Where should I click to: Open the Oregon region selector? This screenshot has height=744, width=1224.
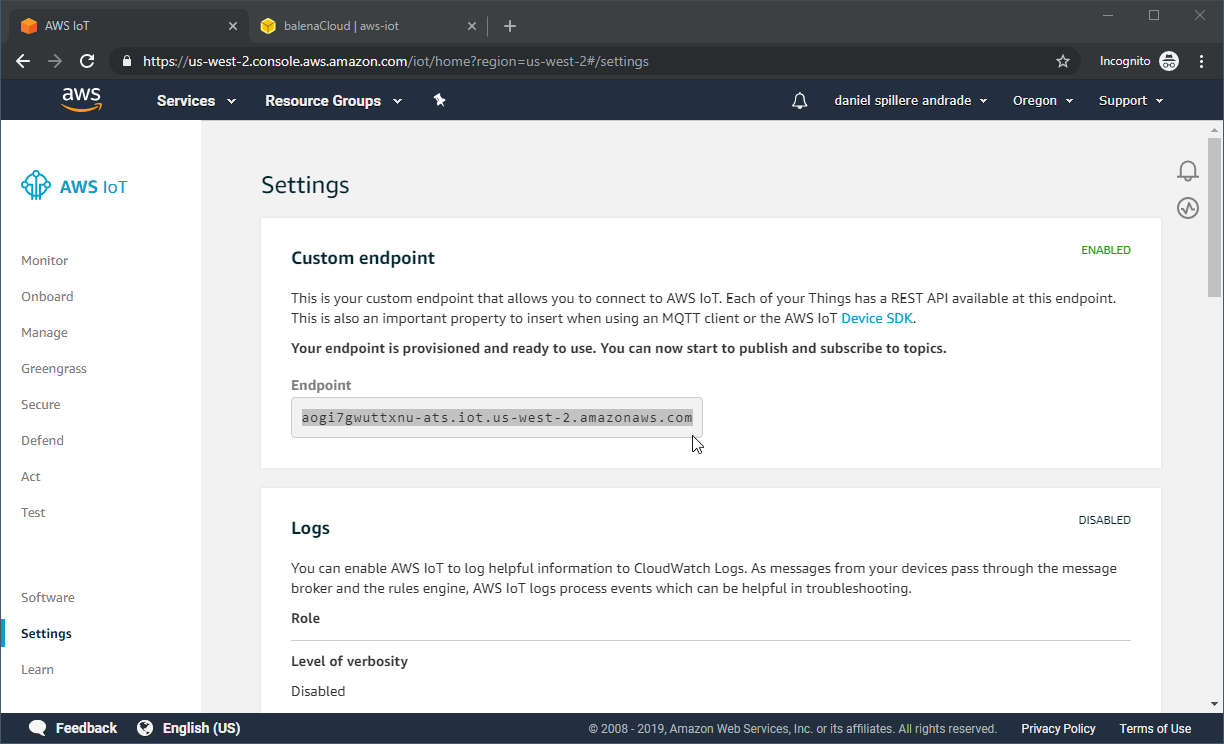[1042, 101]
